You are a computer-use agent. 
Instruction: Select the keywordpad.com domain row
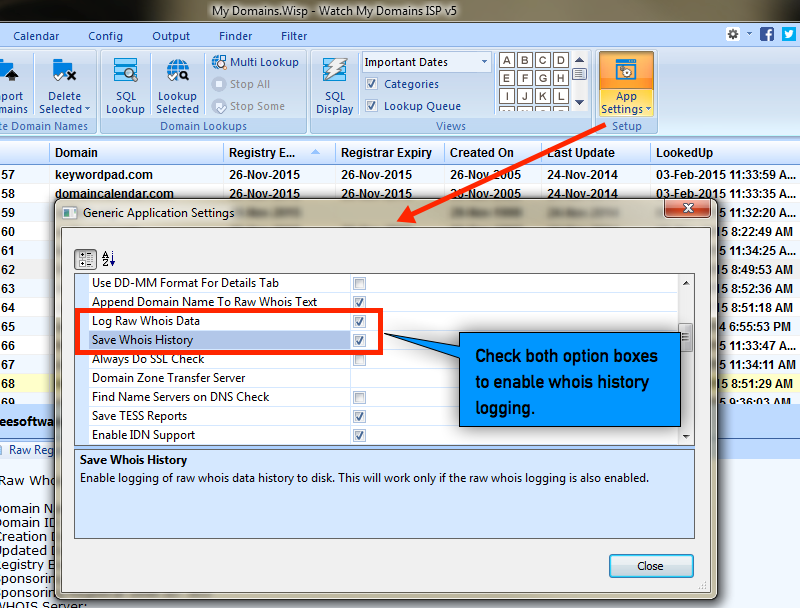click(400, 175)
